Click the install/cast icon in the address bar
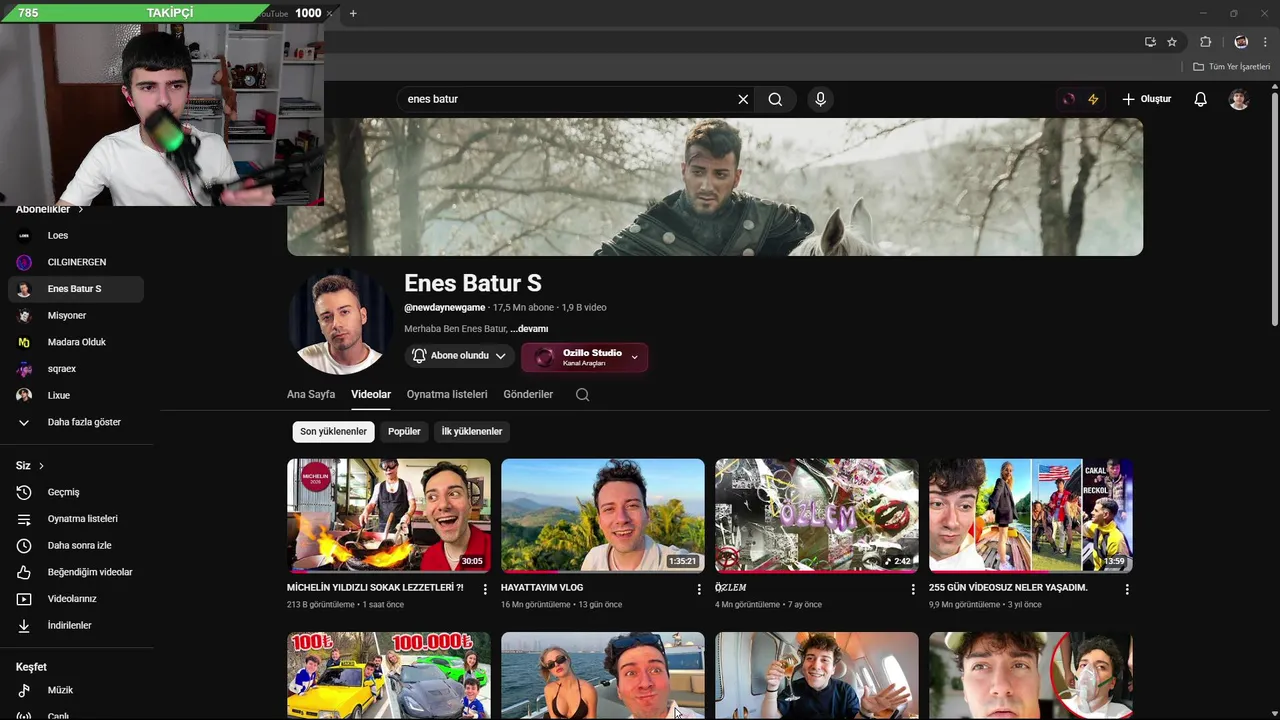The image size is (1280, 720). point(1150,42)
